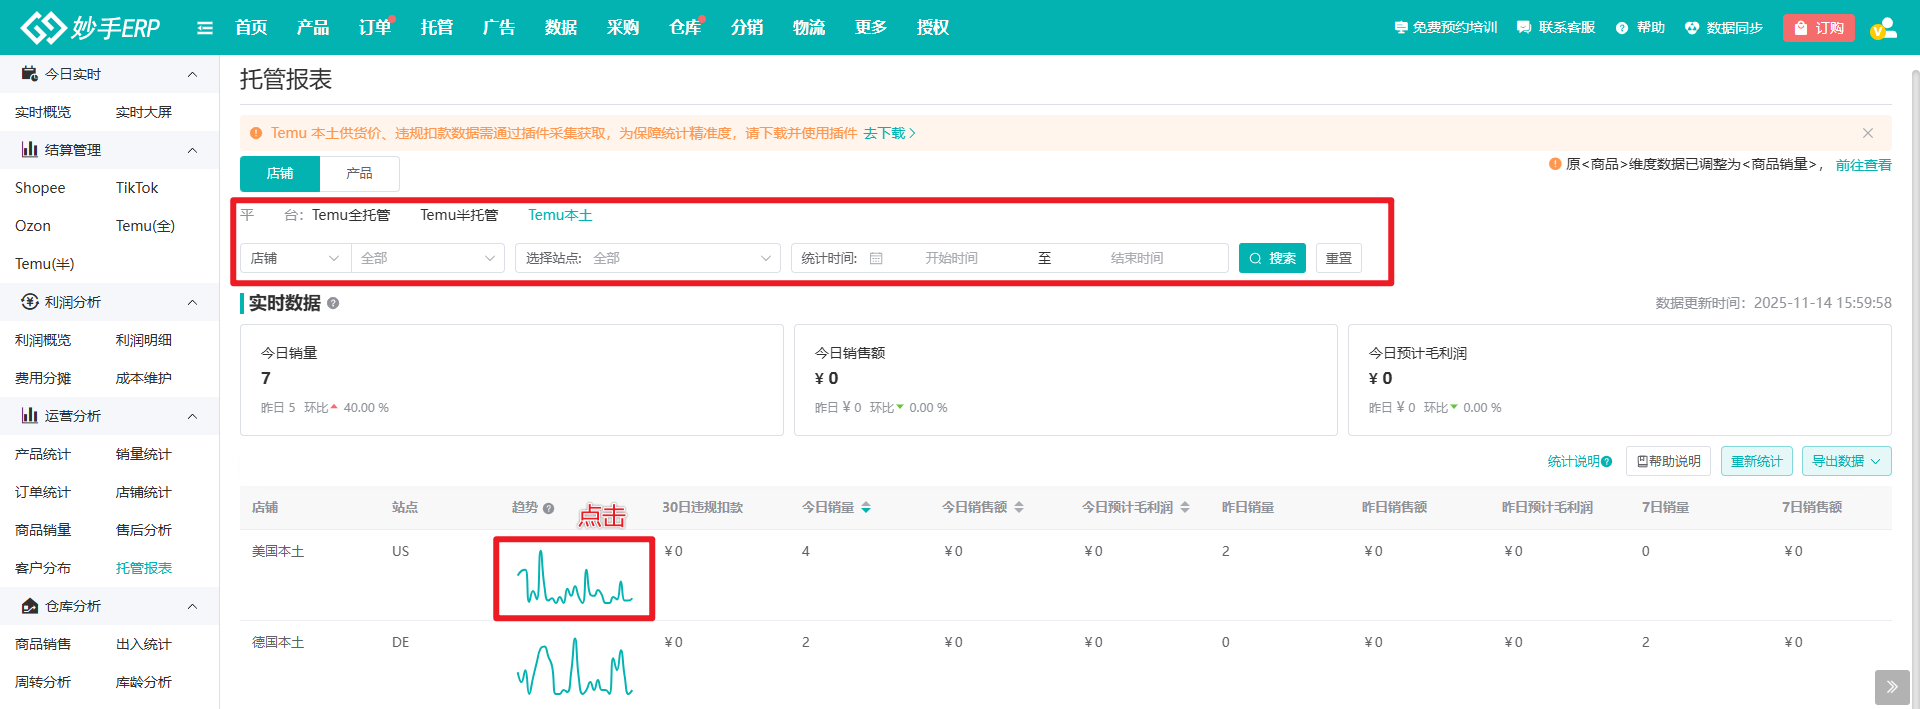Collapse the 仓库分析 sidebar section

coord(192,606)
